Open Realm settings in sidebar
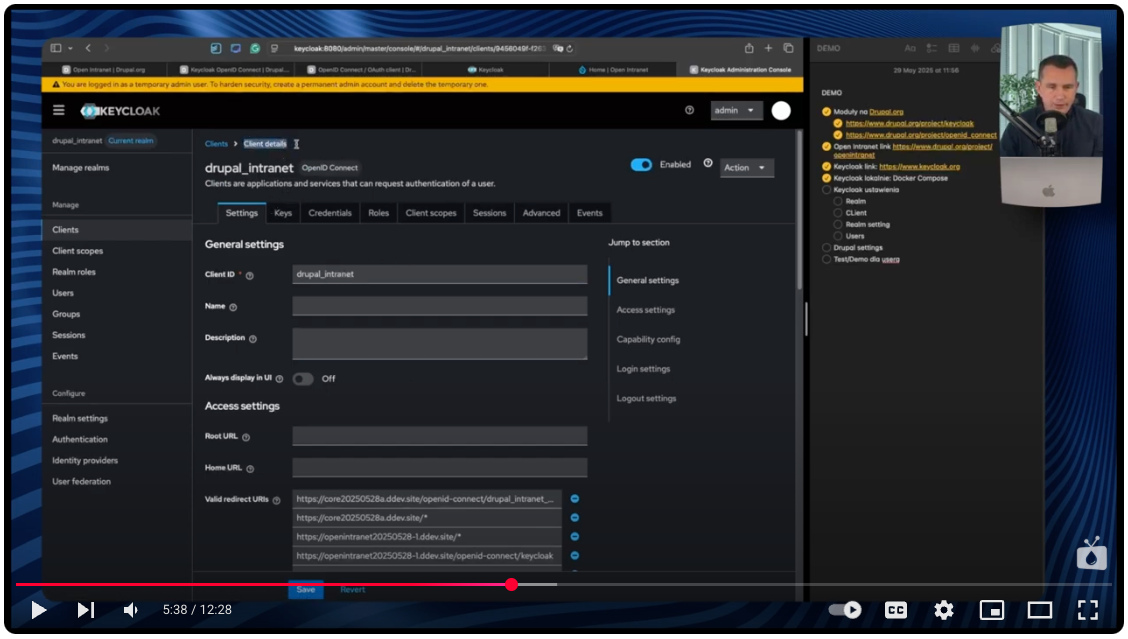Image resolution: width=1128 pixels, height=639 pixels. 80,418
